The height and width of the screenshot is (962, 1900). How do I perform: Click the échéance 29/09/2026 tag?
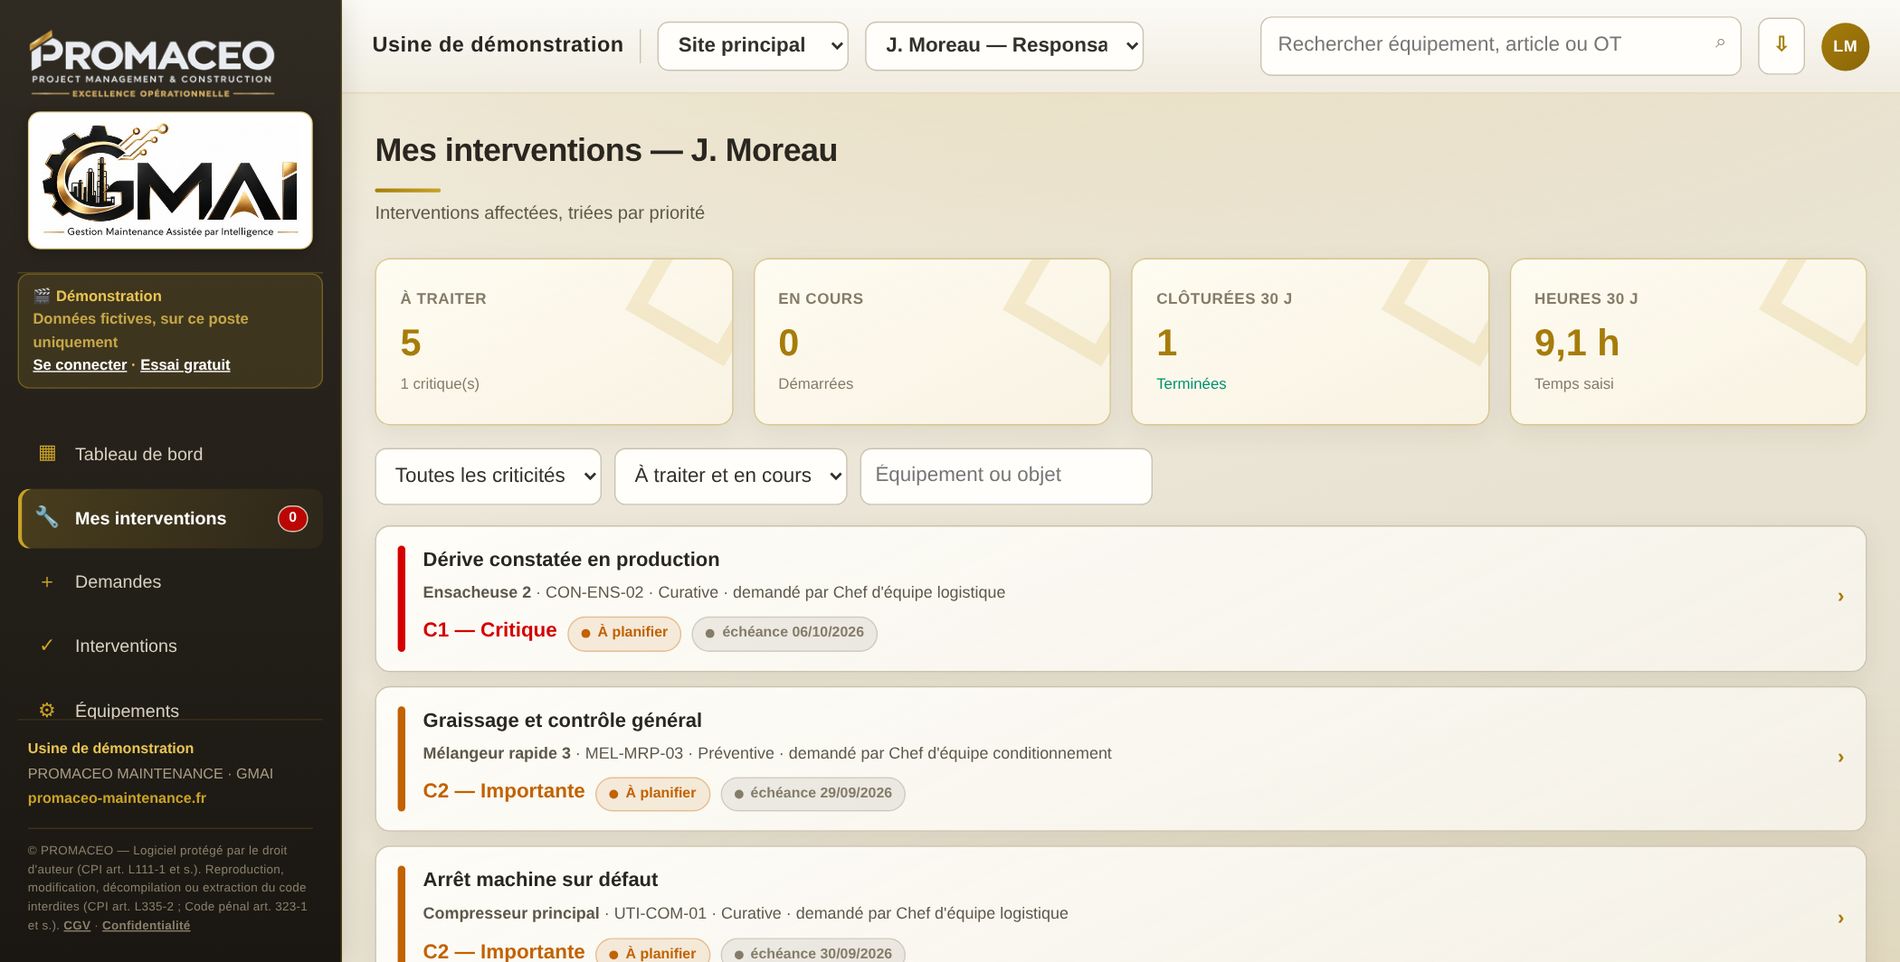[x=813, y=794]
